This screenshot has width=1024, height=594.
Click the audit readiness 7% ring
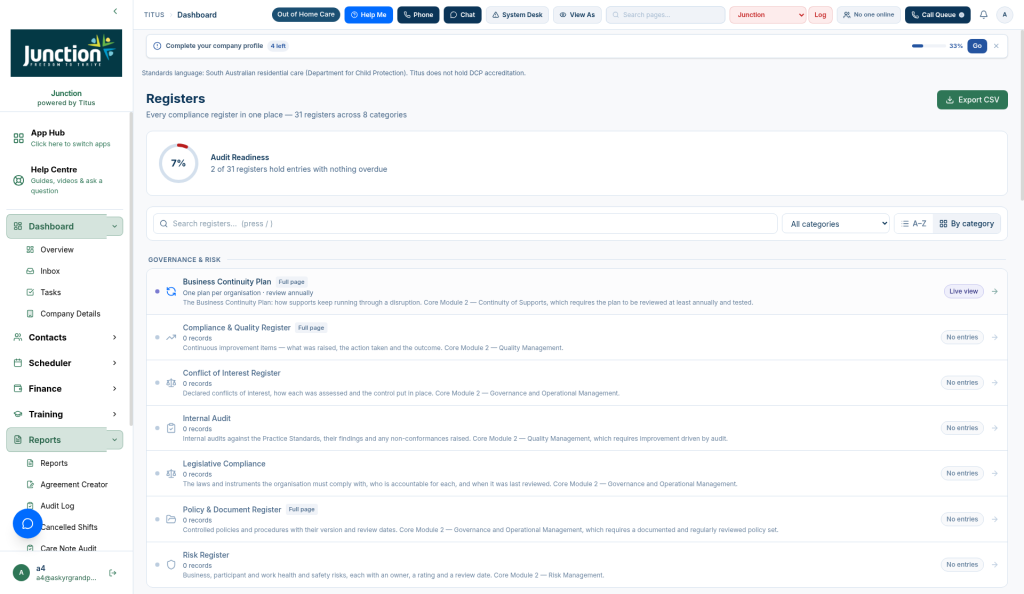pos(178,163)
